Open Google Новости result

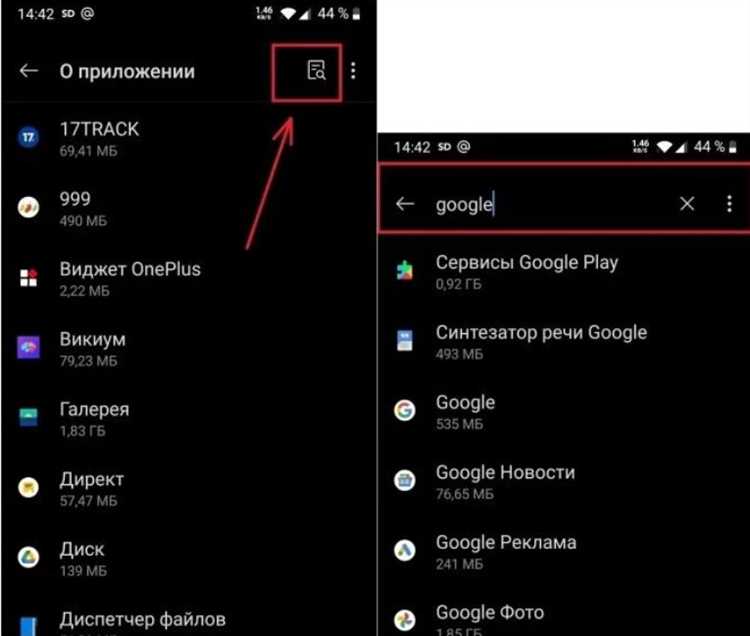click(564, 482)
